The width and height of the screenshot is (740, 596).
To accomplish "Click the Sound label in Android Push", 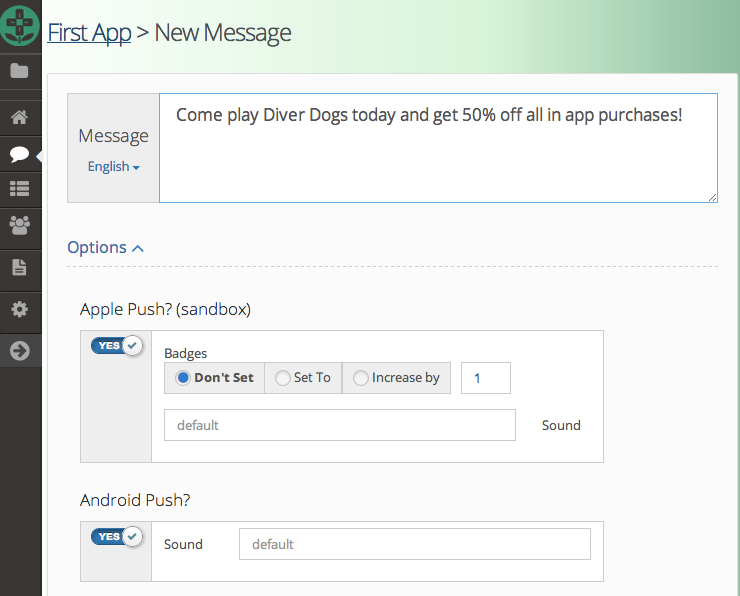I will tap(183, 544).
